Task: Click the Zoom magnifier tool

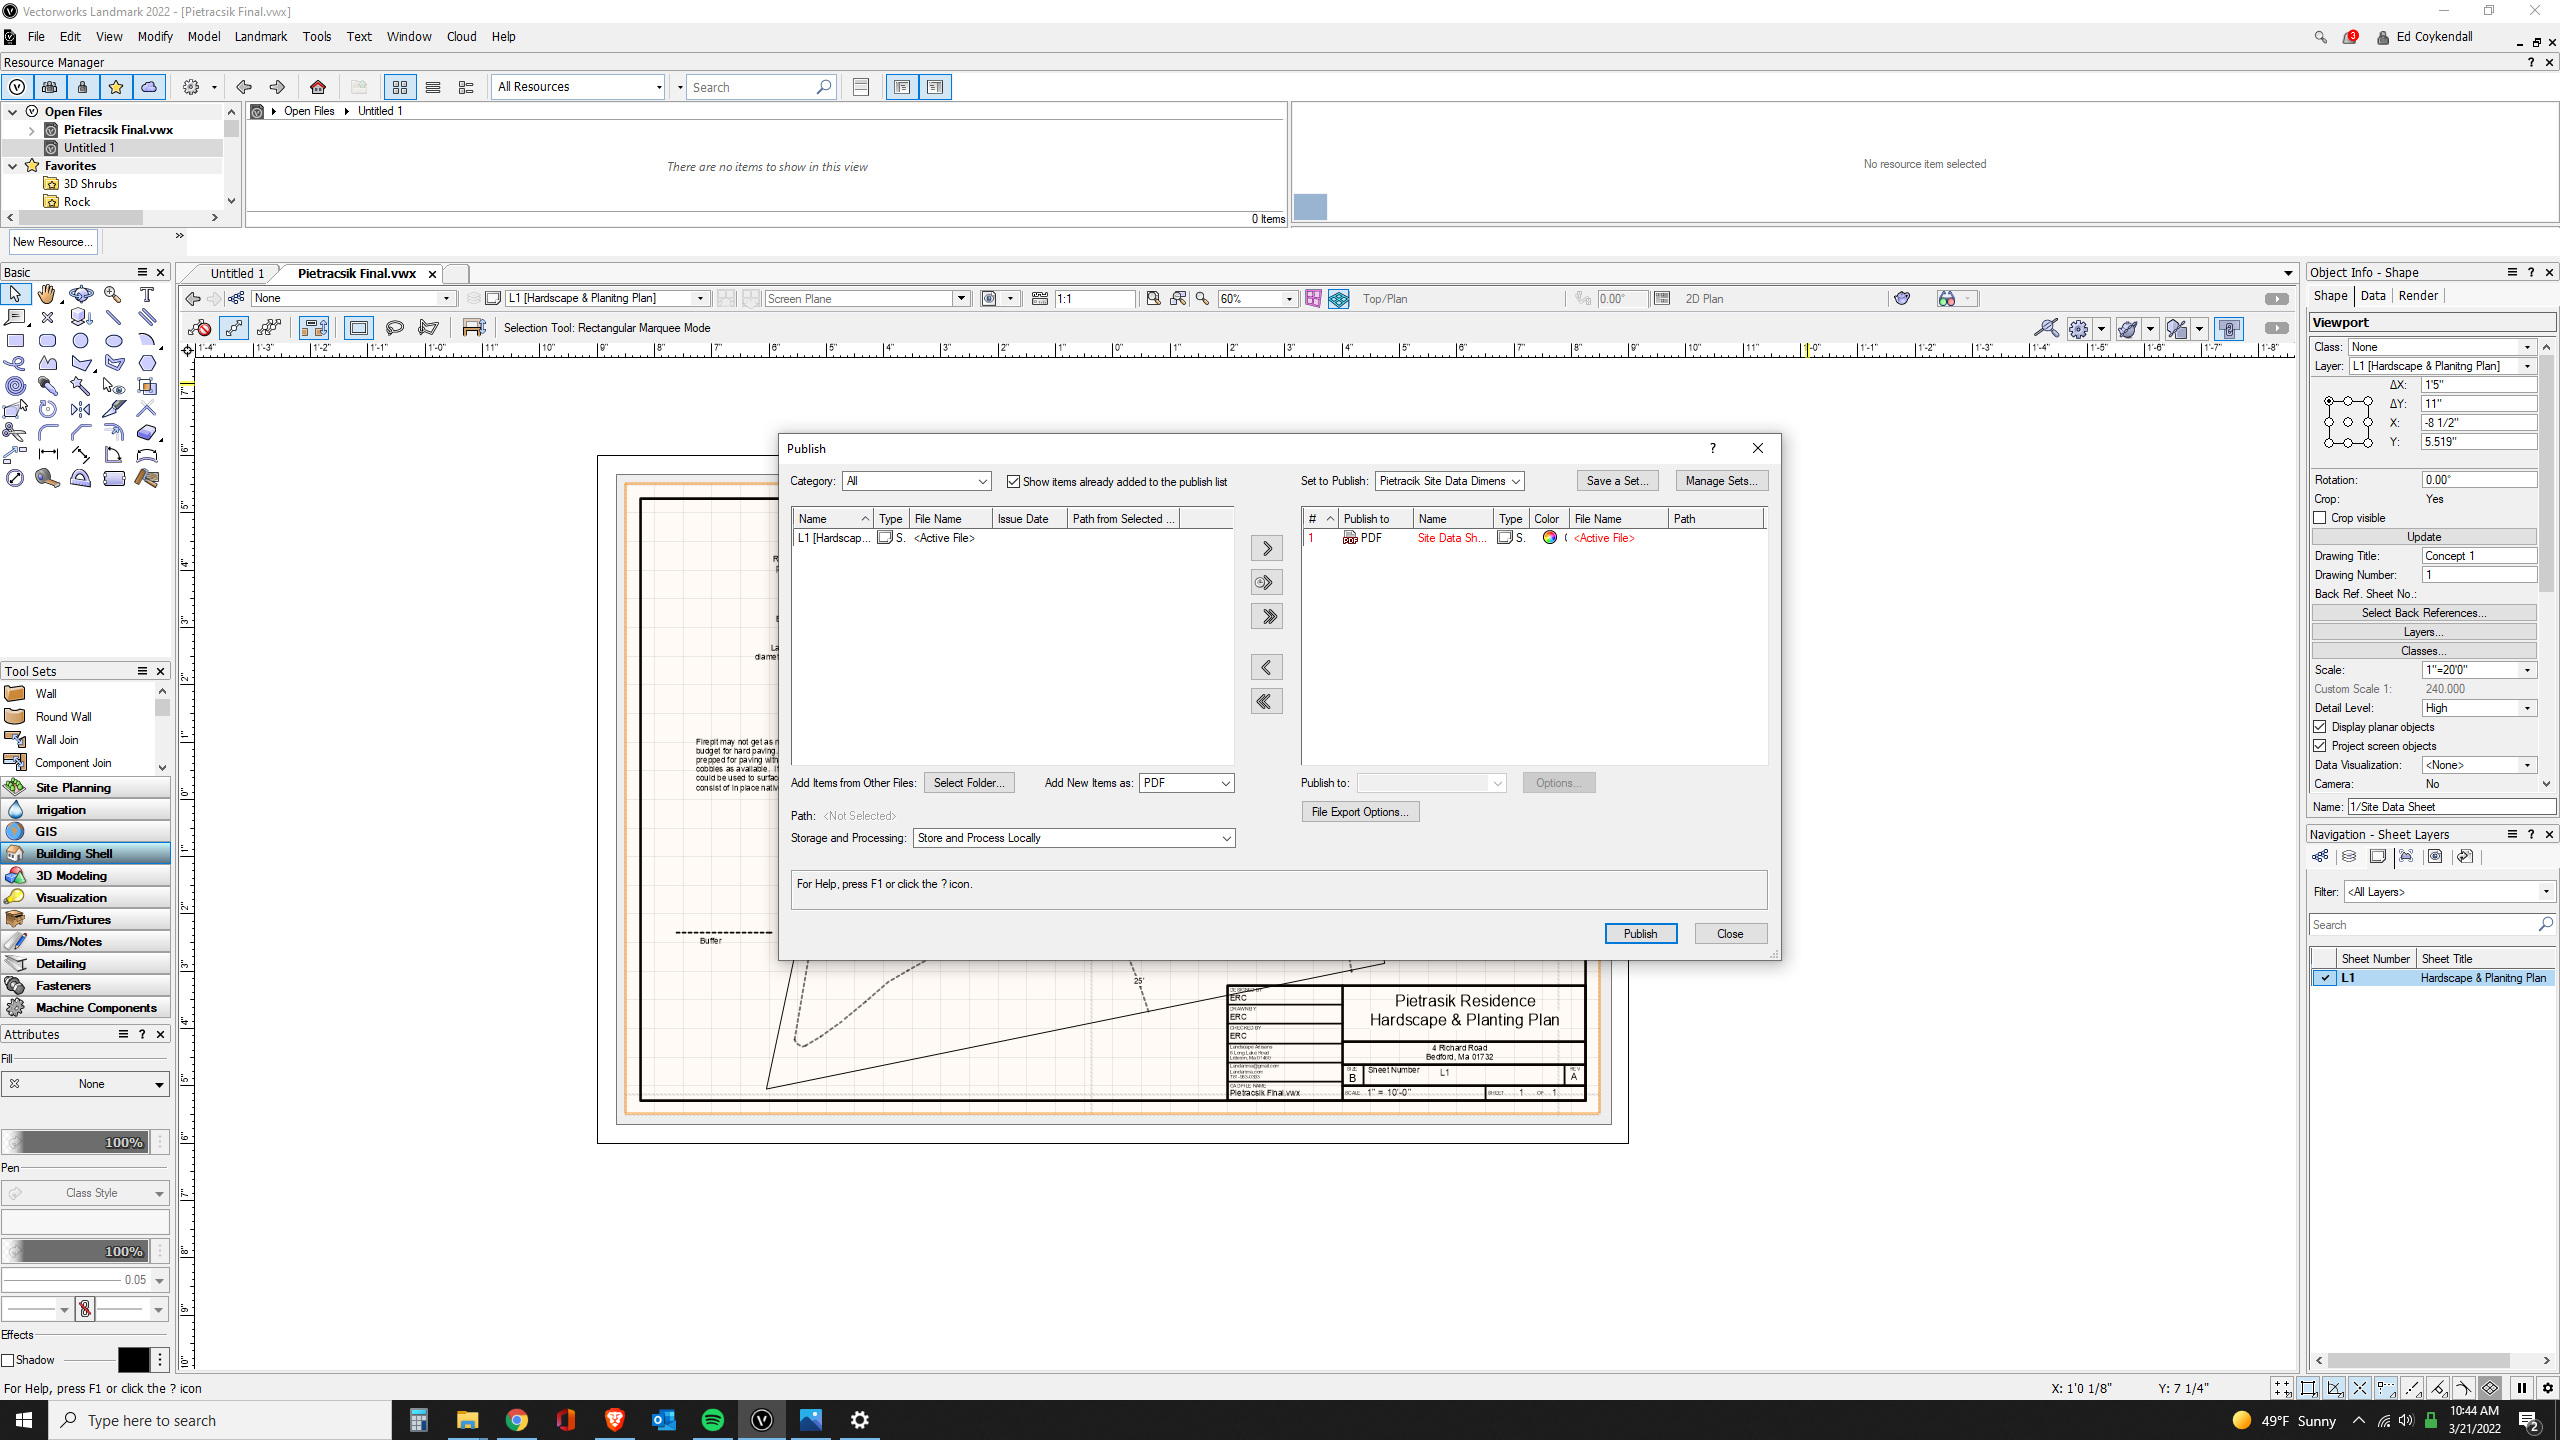Action: click(113, 294)
